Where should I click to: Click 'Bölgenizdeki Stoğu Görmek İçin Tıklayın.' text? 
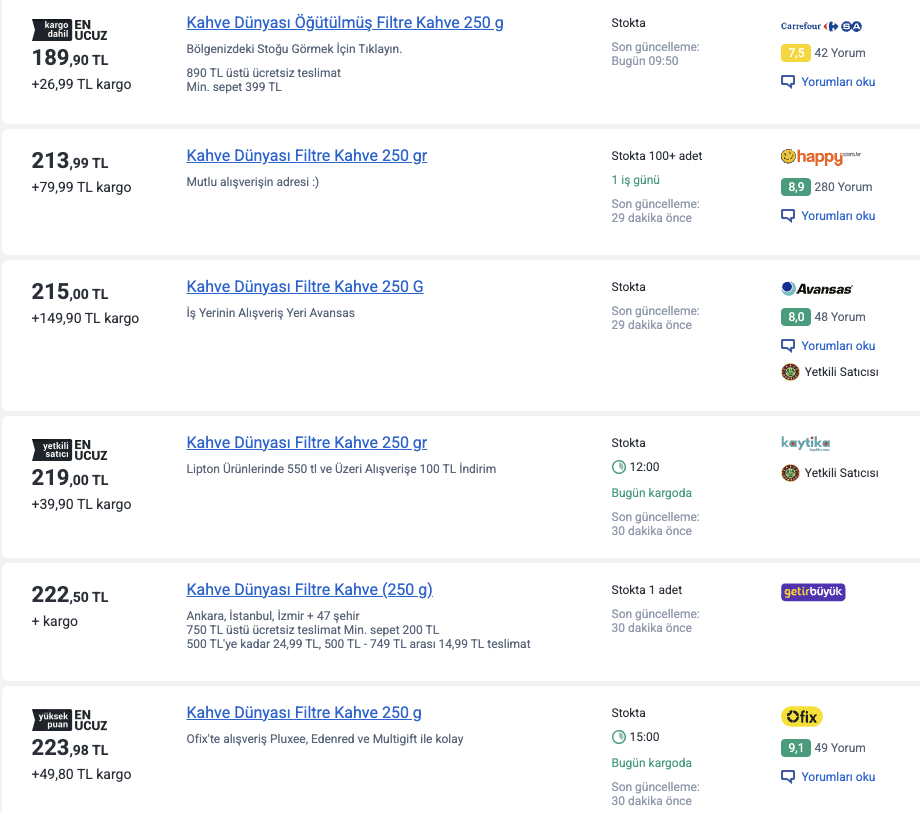(294, 49)
